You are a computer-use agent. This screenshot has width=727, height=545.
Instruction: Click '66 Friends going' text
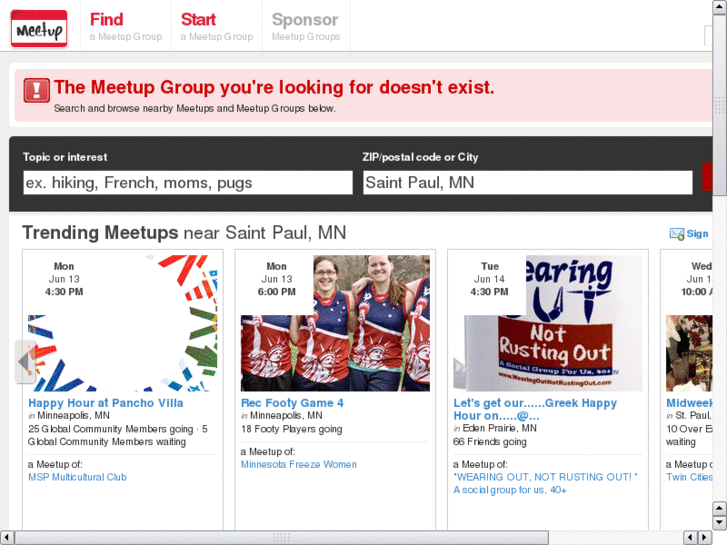tap(490, 442)
